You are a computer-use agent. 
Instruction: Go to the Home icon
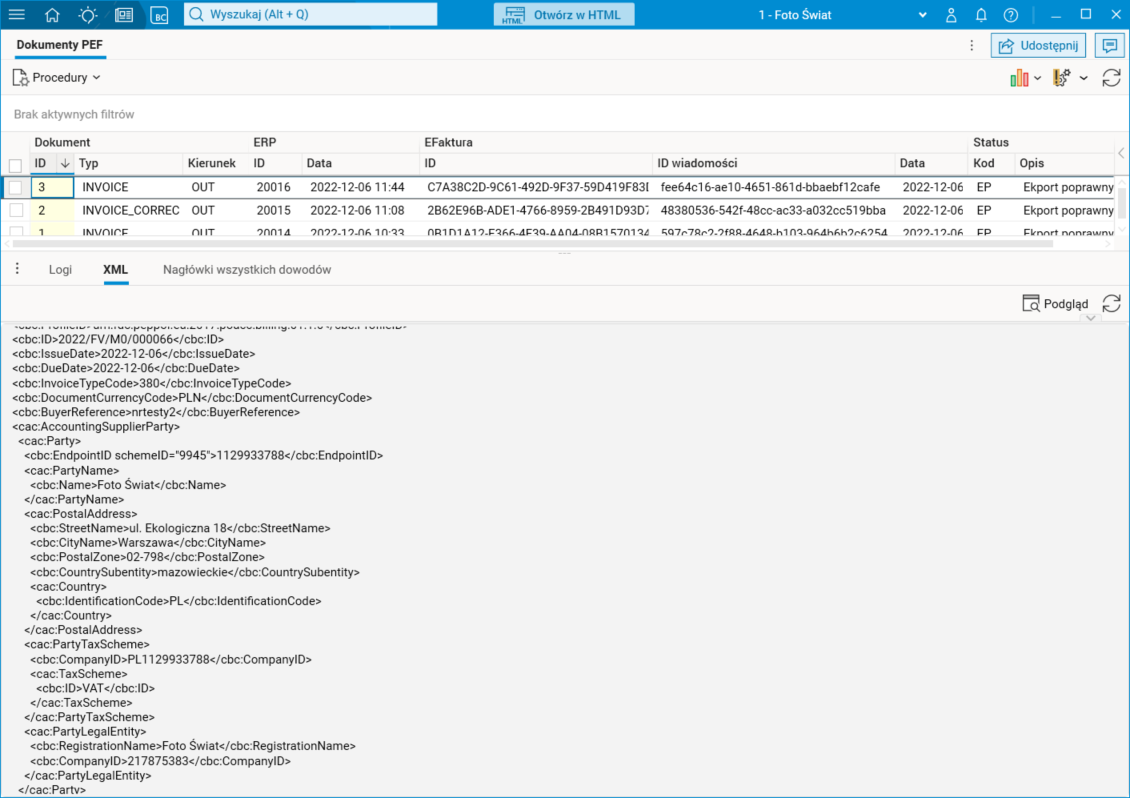pyautogui.click(x=52, y=14)
